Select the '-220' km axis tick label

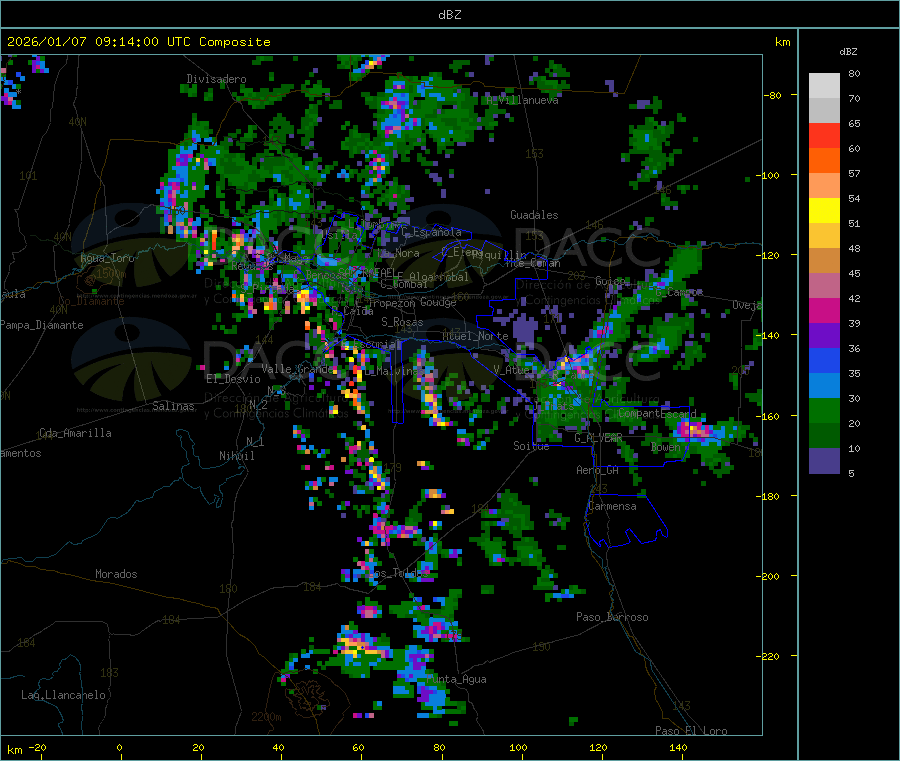768,657
